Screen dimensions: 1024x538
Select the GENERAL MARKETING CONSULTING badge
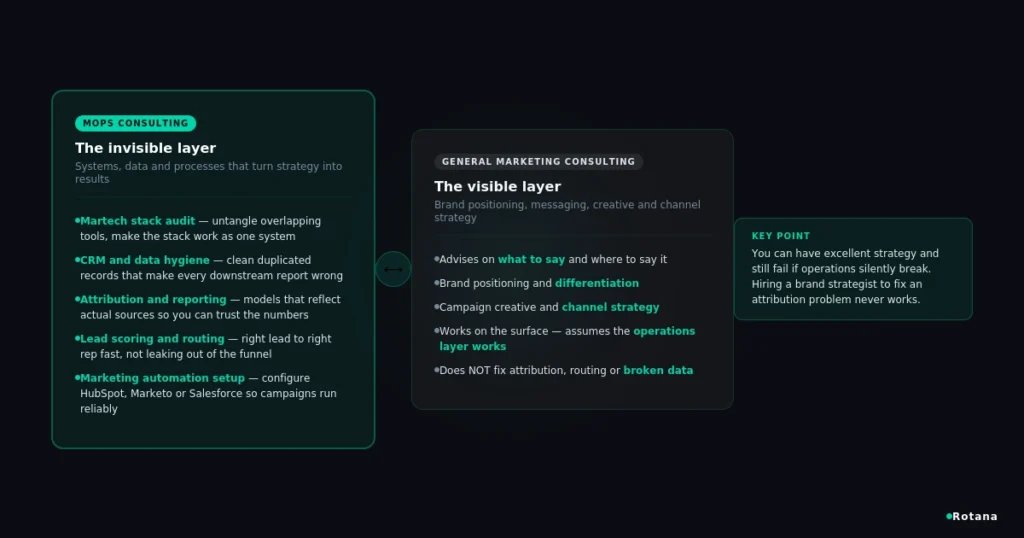point(538,161)
